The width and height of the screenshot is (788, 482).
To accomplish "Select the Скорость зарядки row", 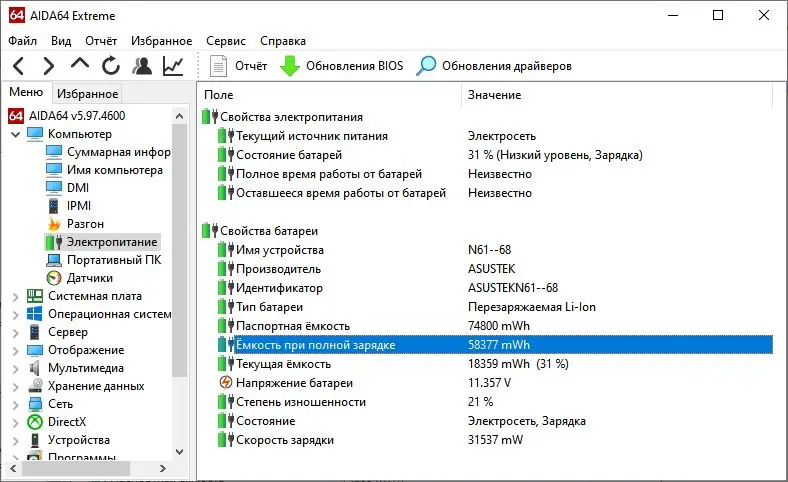I will tap(495, 440).
